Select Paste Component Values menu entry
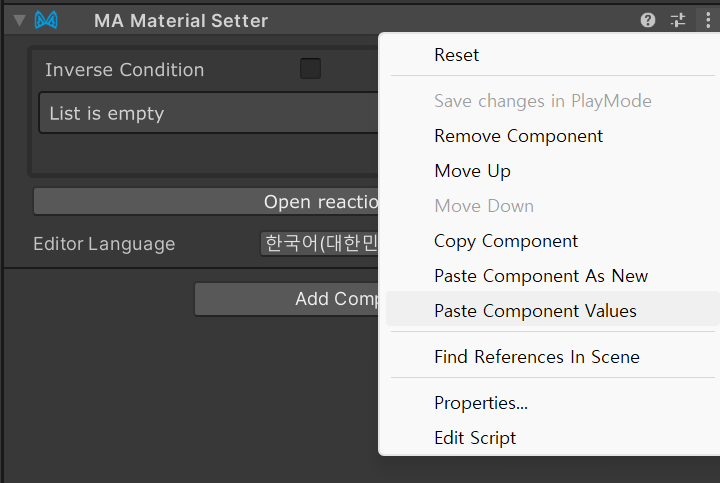Viewport: 720px width, 483px height. coord(551,311)
